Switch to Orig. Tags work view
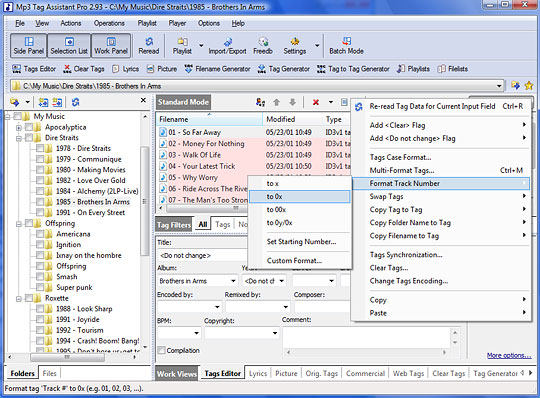 click(321, 374)
